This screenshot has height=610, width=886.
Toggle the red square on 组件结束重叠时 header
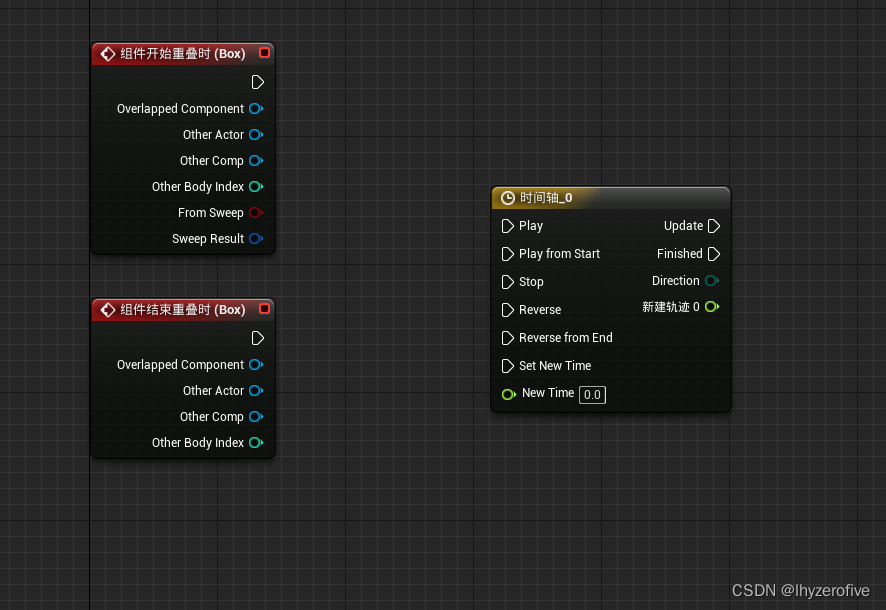264,309
